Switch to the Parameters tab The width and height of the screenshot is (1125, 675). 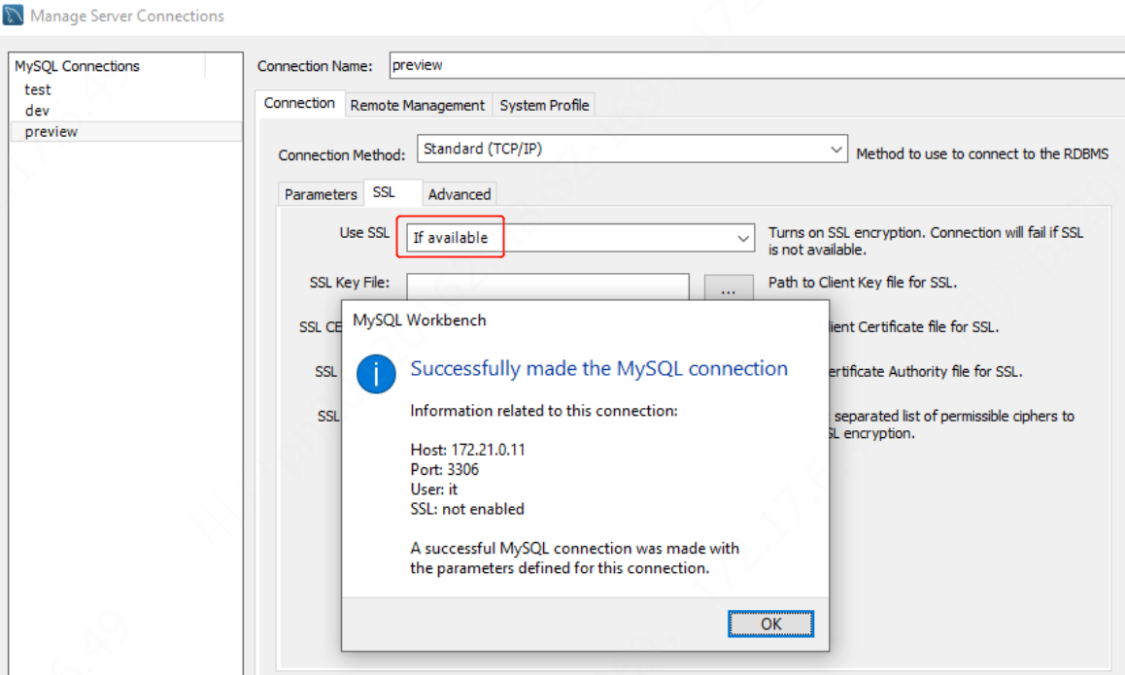(x=321, y=194)
